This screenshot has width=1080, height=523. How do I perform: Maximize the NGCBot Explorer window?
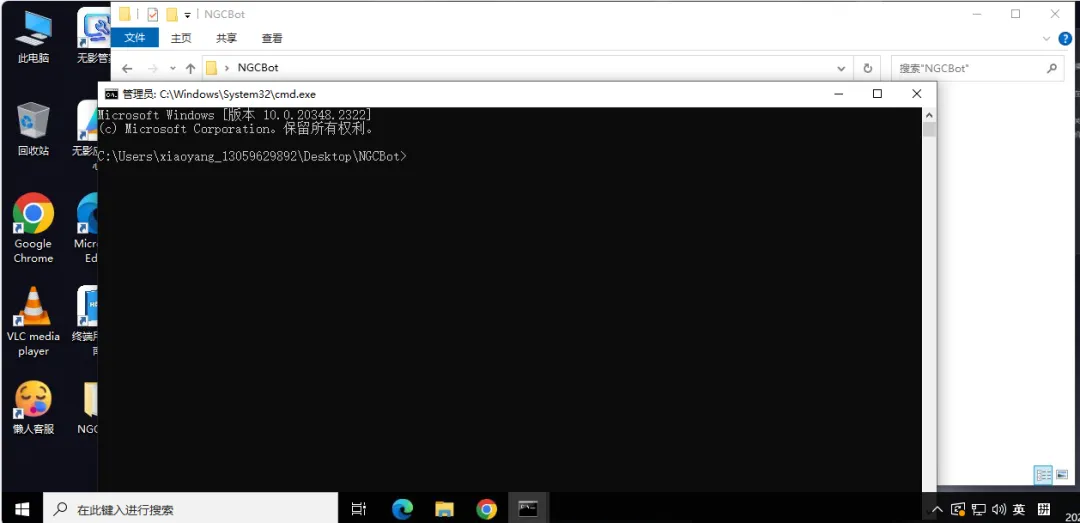coord(1015,14)
